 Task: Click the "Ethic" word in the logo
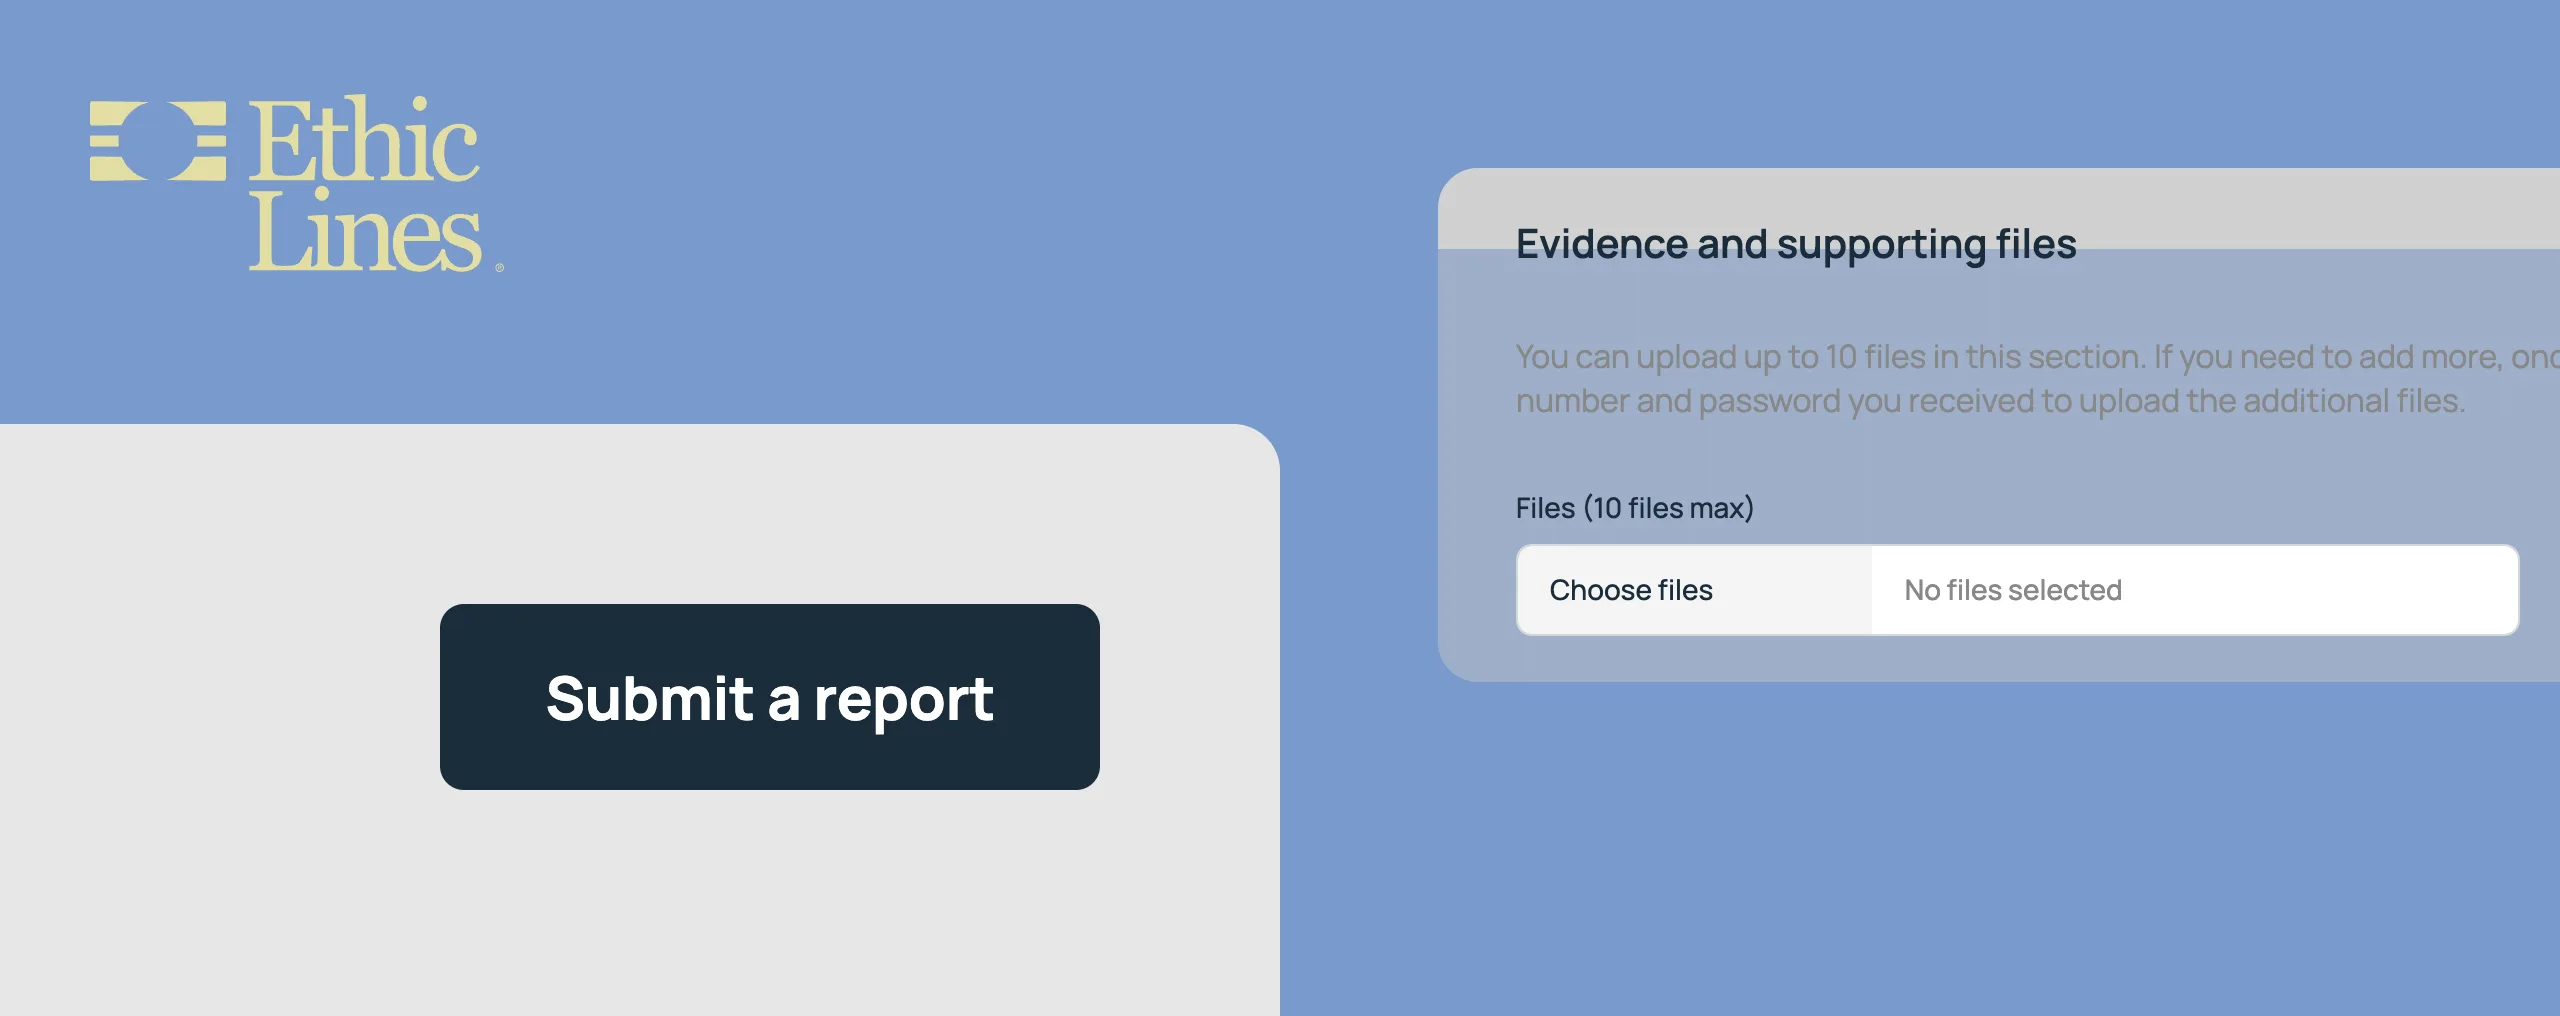[x=364, y=139]
